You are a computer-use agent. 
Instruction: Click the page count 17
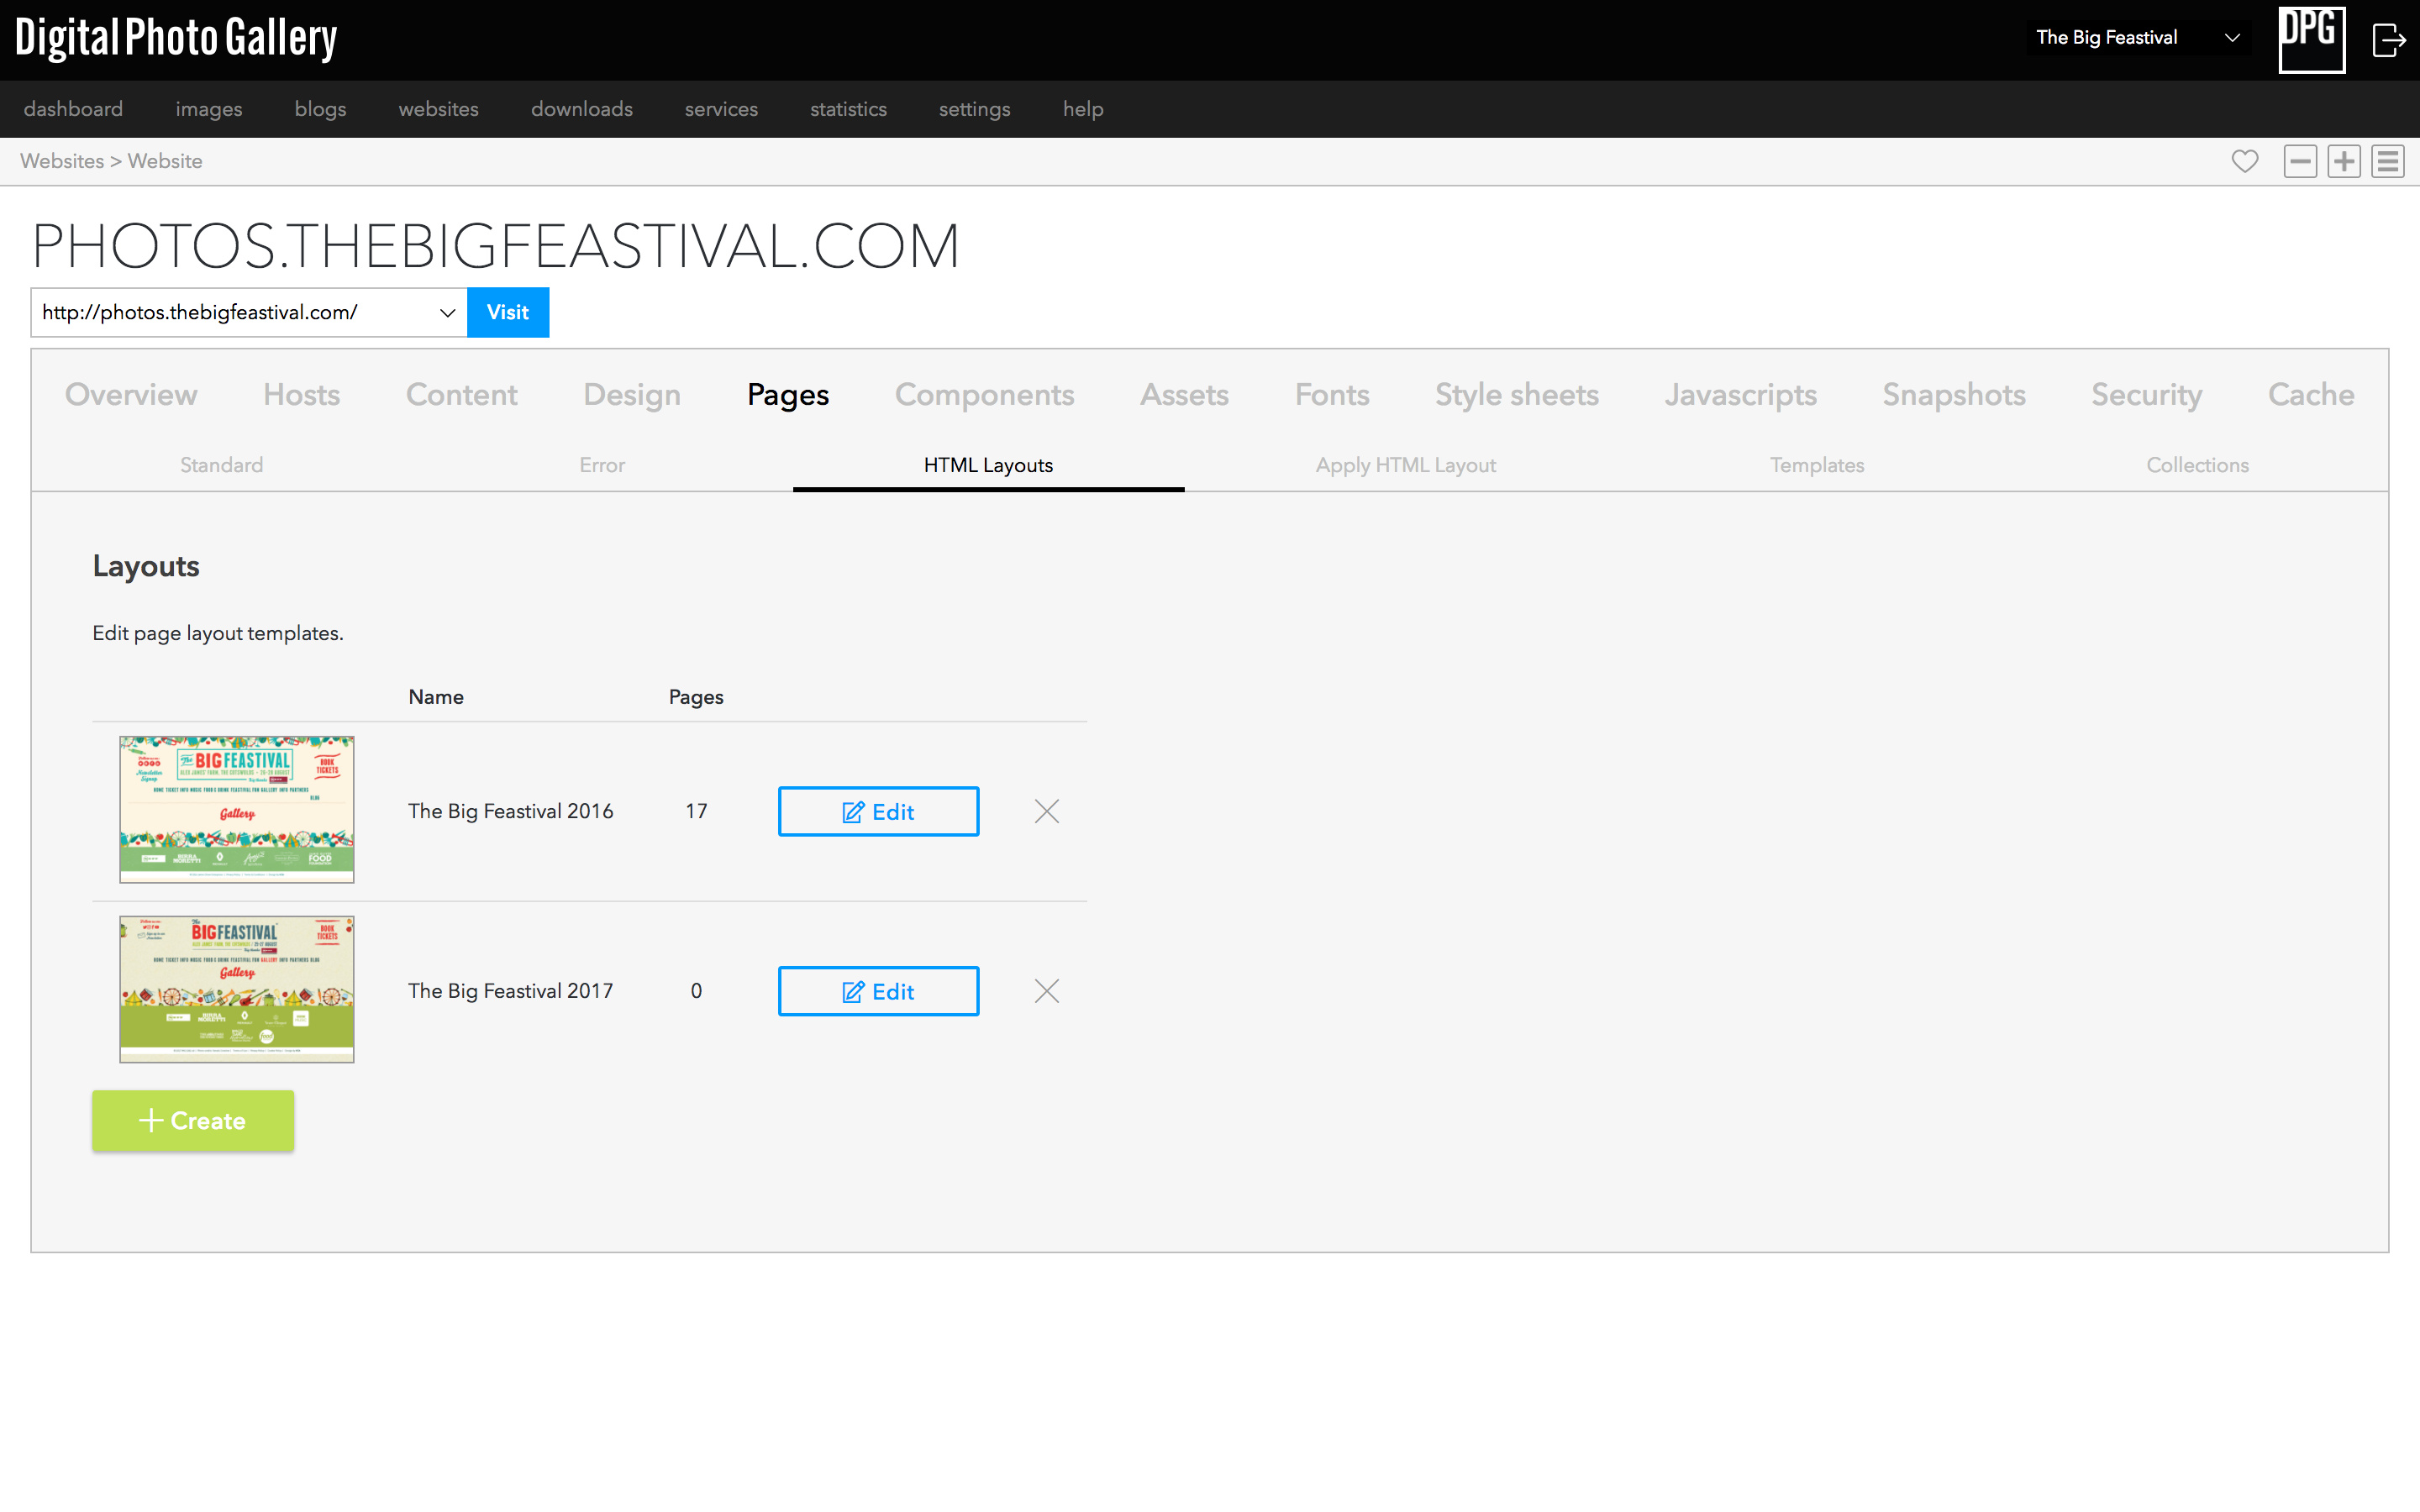coord(696,811)
